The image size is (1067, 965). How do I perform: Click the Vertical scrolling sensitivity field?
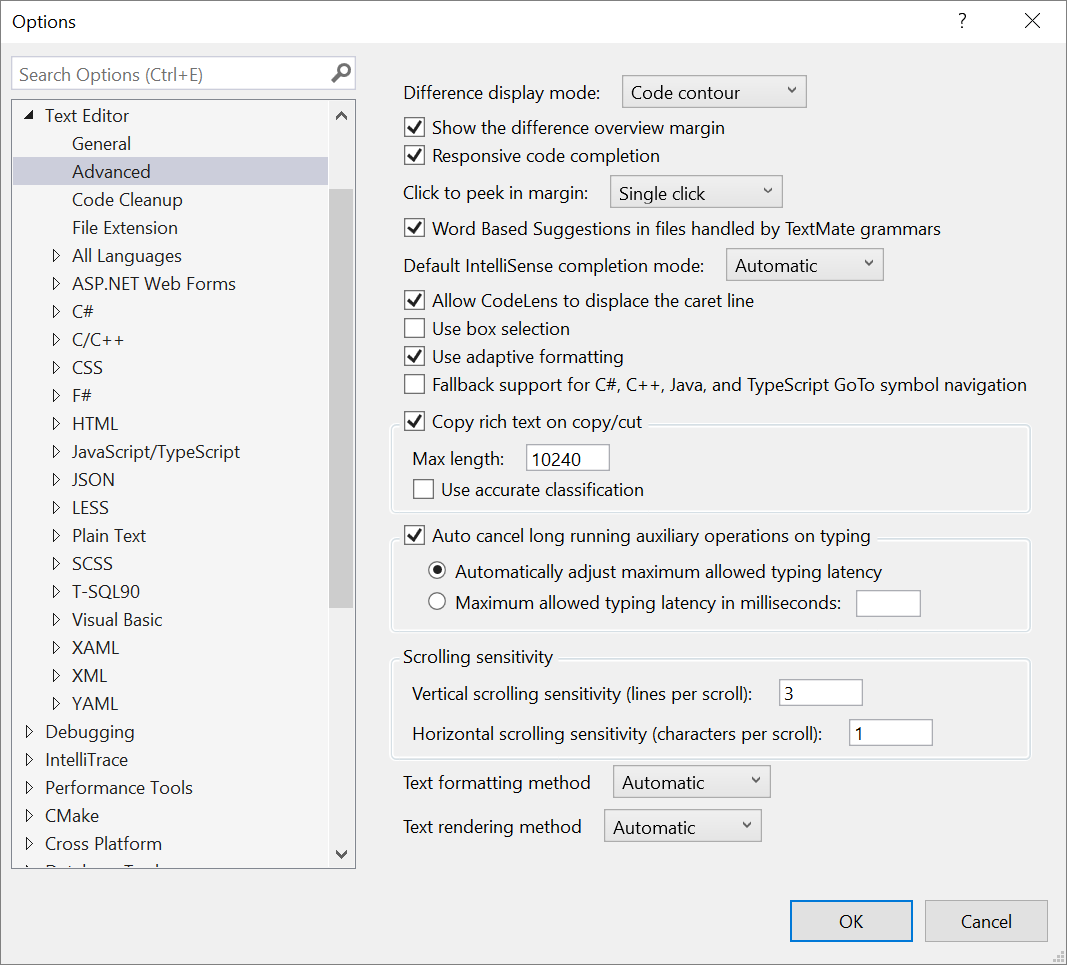point(821,692)
